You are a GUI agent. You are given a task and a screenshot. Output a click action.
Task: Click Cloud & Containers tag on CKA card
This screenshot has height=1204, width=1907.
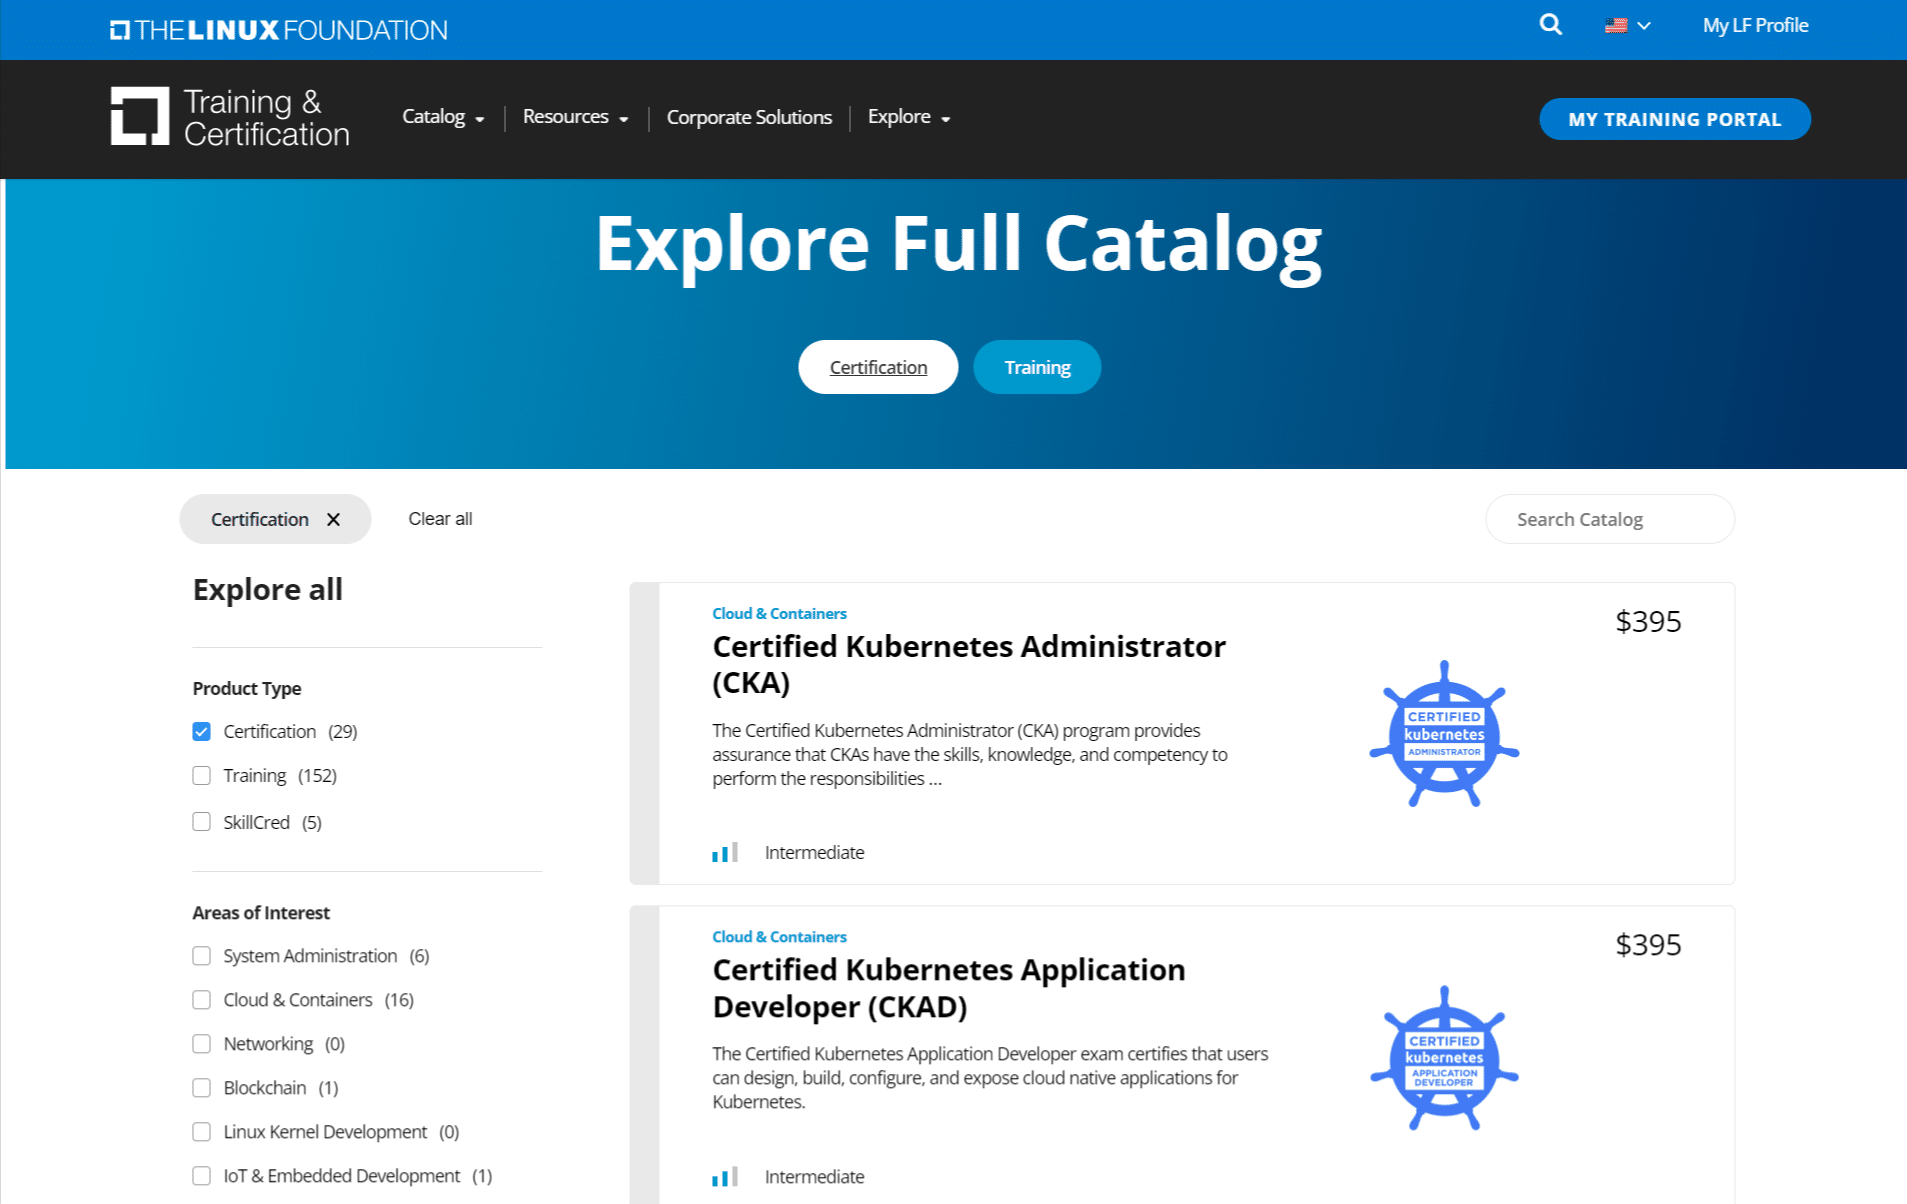click(x=779, y=613)
